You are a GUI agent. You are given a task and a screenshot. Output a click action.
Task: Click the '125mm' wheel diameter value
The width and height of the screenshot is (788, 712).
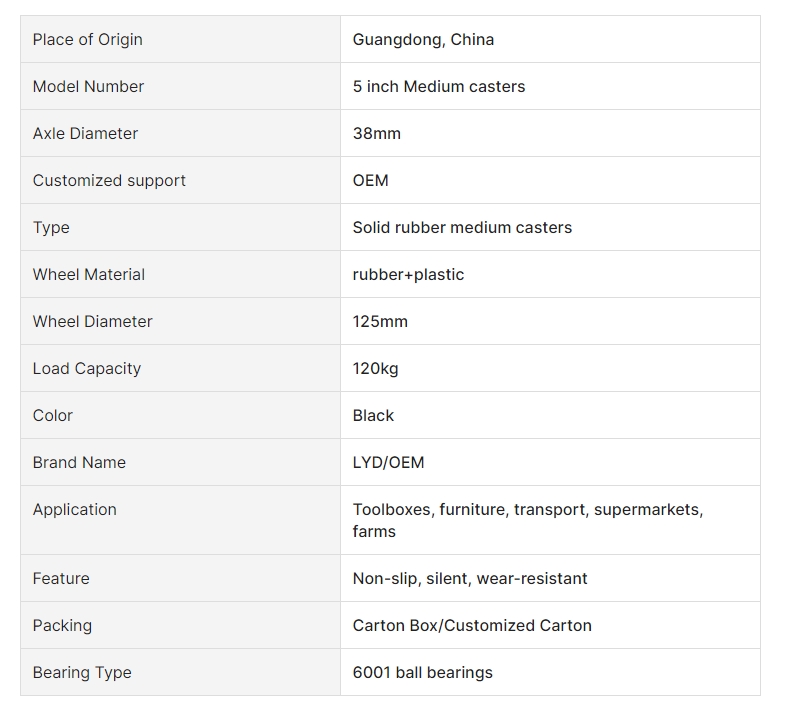pos(380,322)
